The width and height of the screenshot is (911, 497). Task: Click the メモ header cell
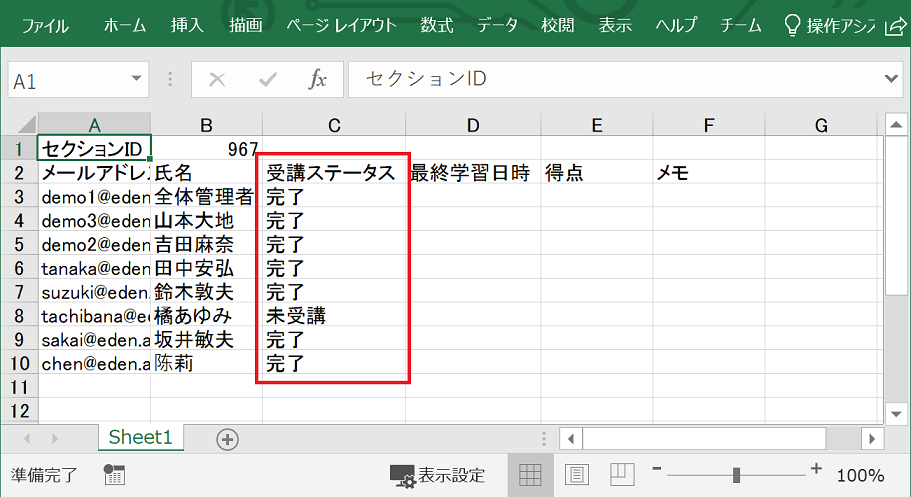pyautogui.click(x=709, y=173)
